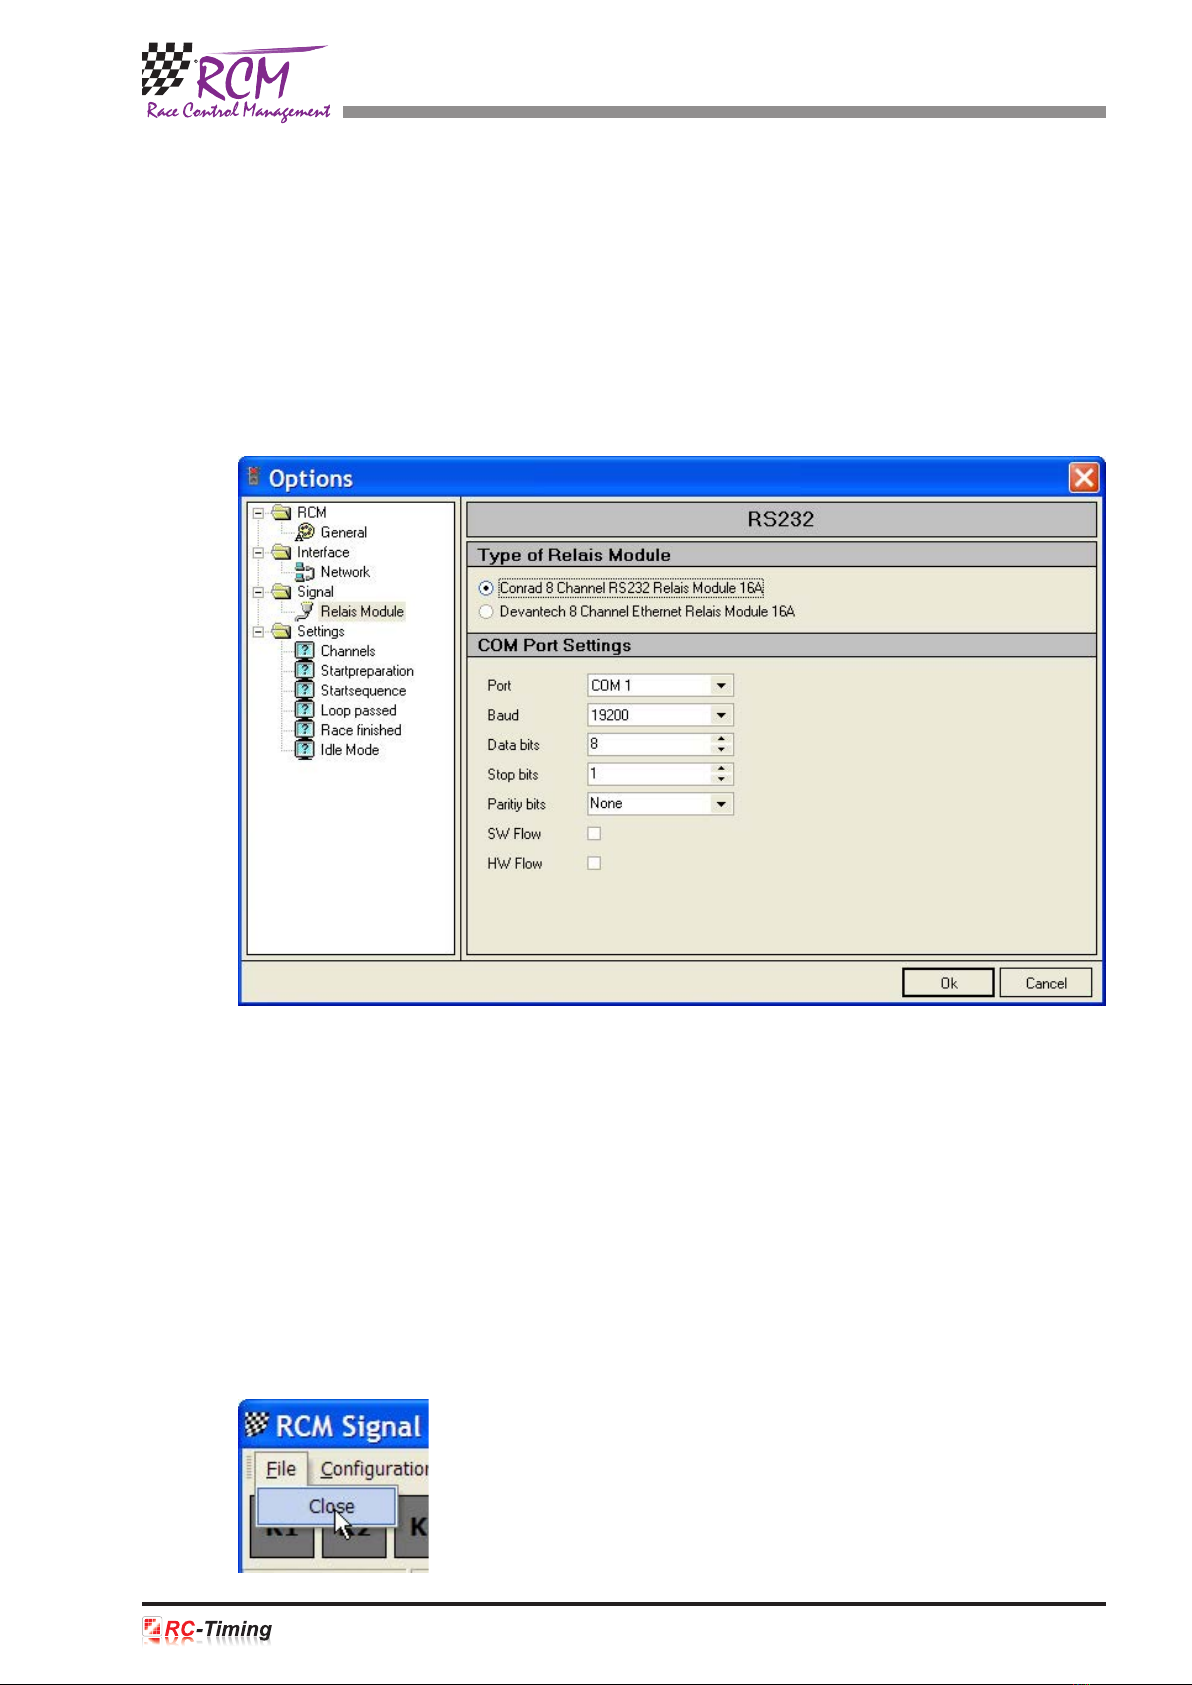Click the Loop passed settings icon
Screen dimensions: 1192x1685
point(305,710)
